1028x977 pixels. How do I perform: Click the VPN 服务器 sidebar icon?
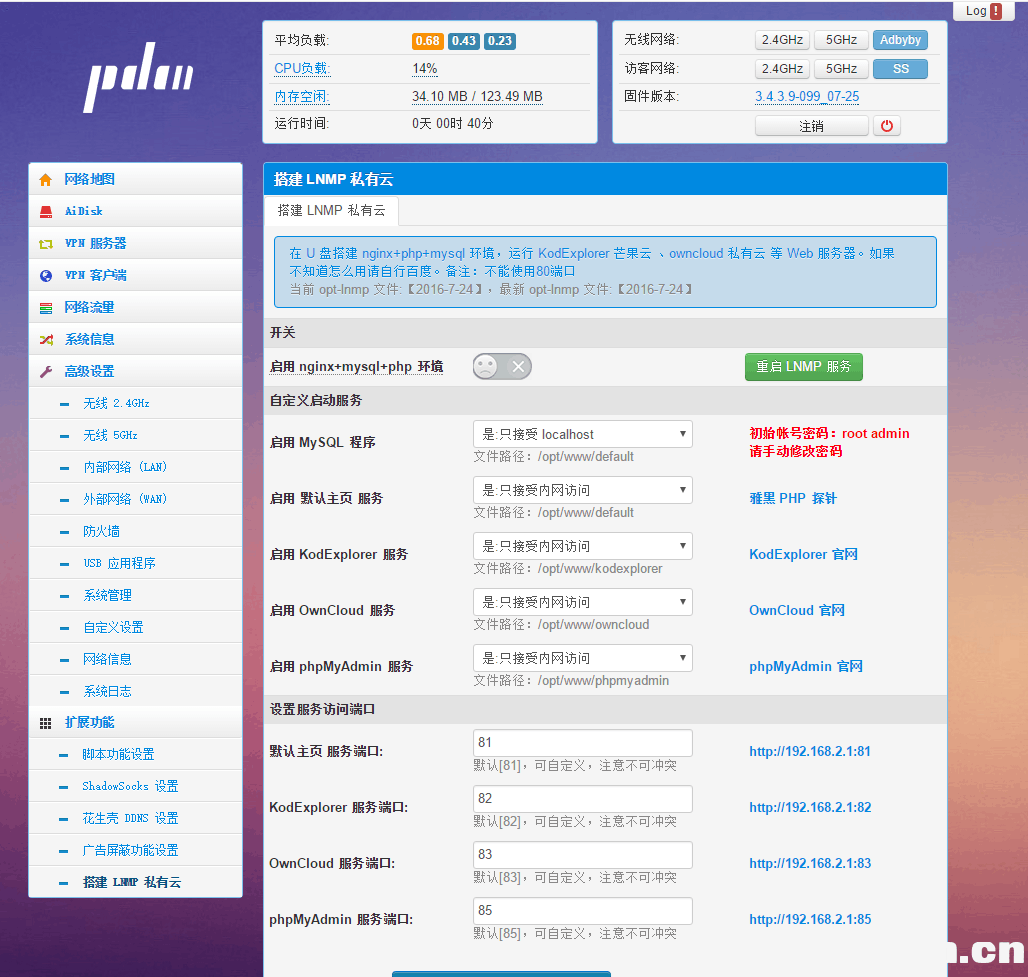click(45, 244)
